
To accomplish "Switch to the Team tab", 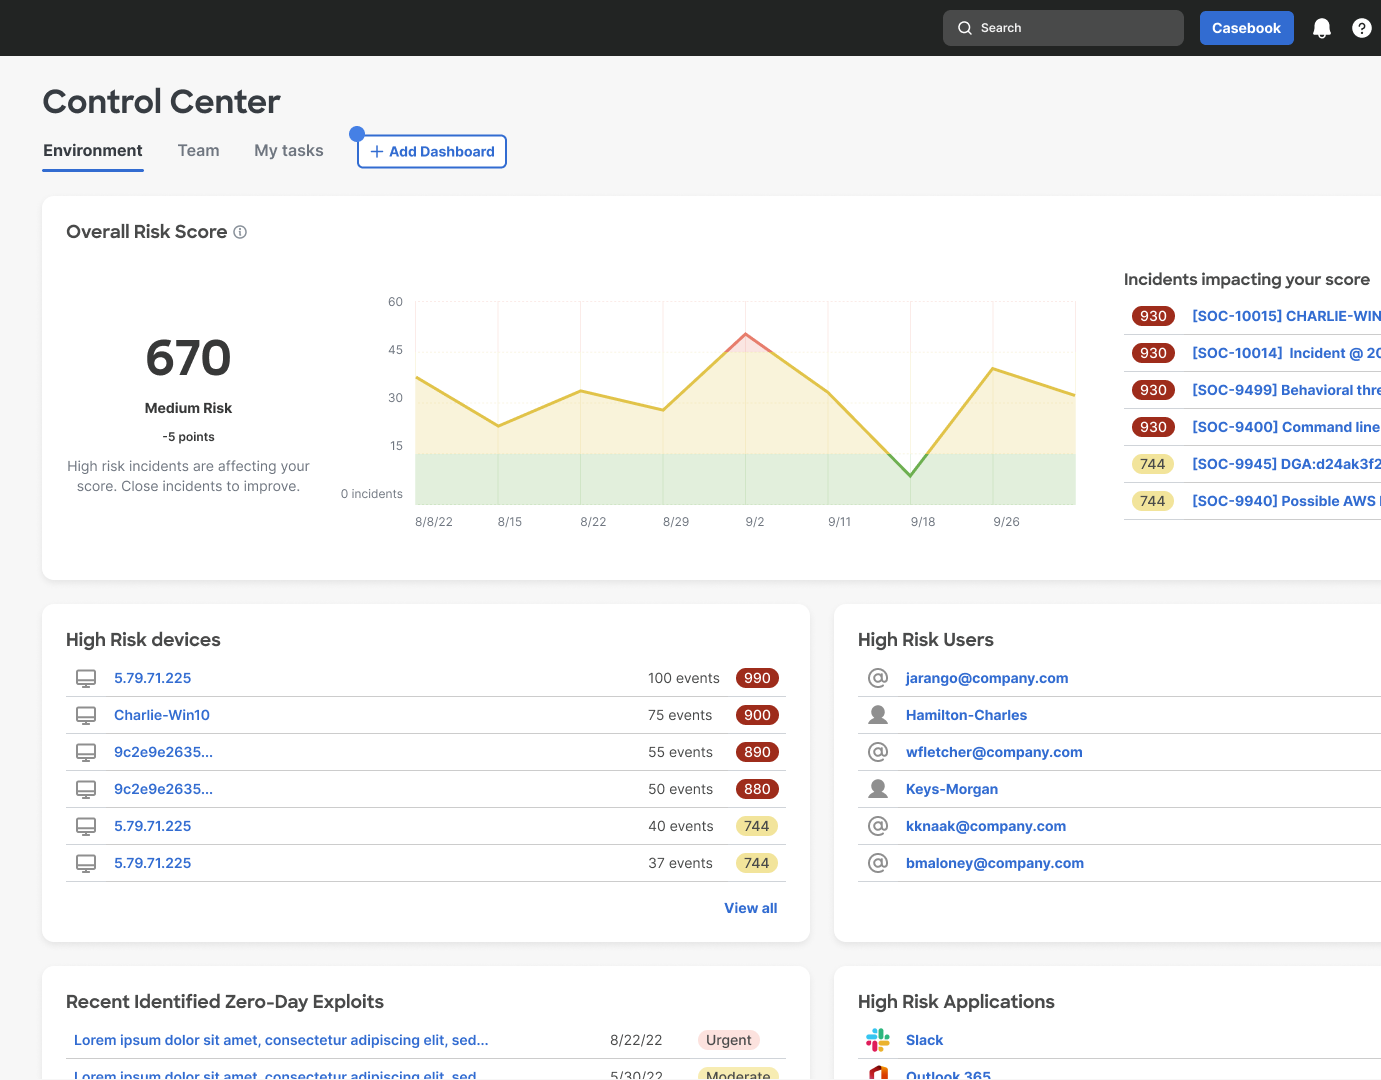I will [198, 151].
